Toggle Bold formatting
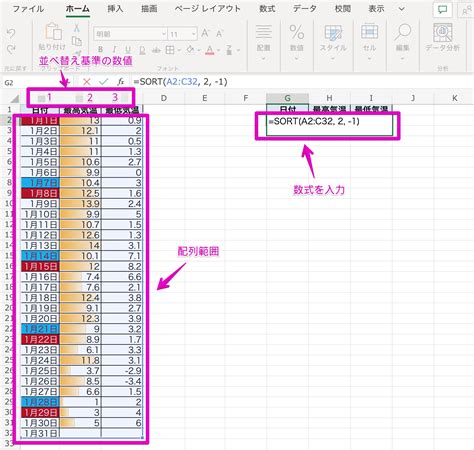Screen dimensions: 474x450 tap(100, 50)
